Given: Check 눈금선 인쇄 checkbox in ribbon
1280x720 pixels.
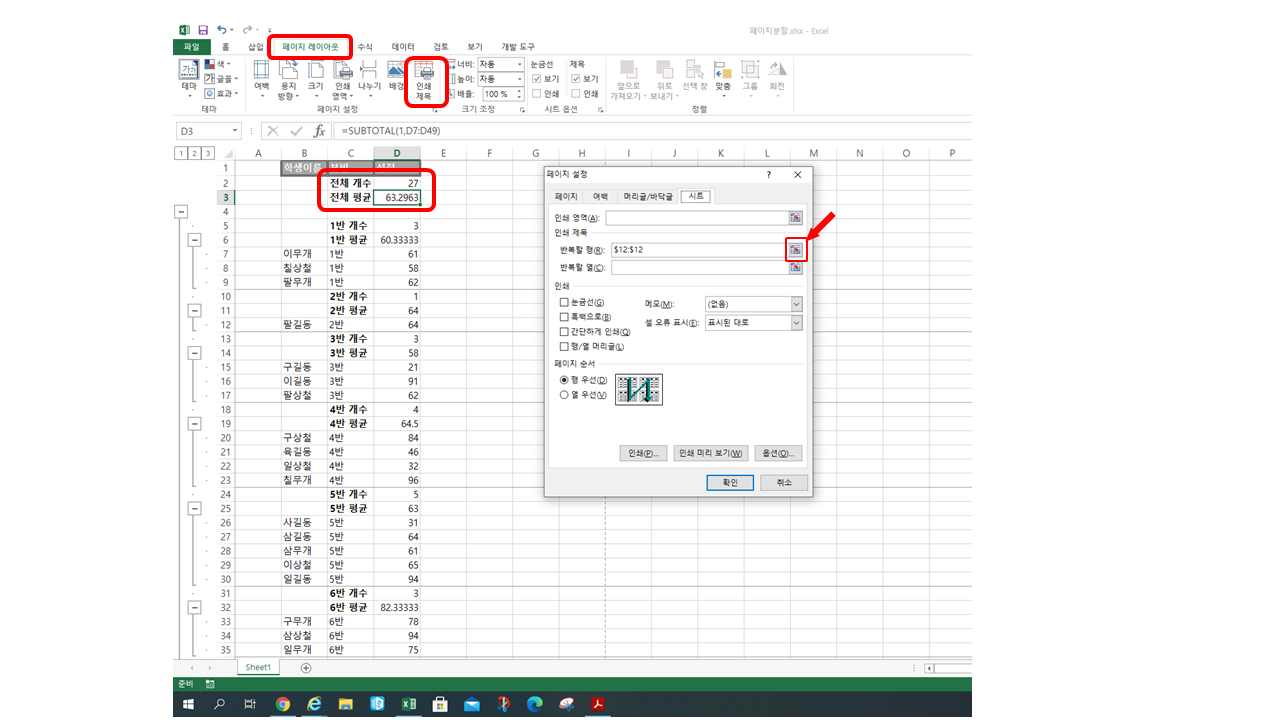Looking at the screenshot, I should click(538, 94).
